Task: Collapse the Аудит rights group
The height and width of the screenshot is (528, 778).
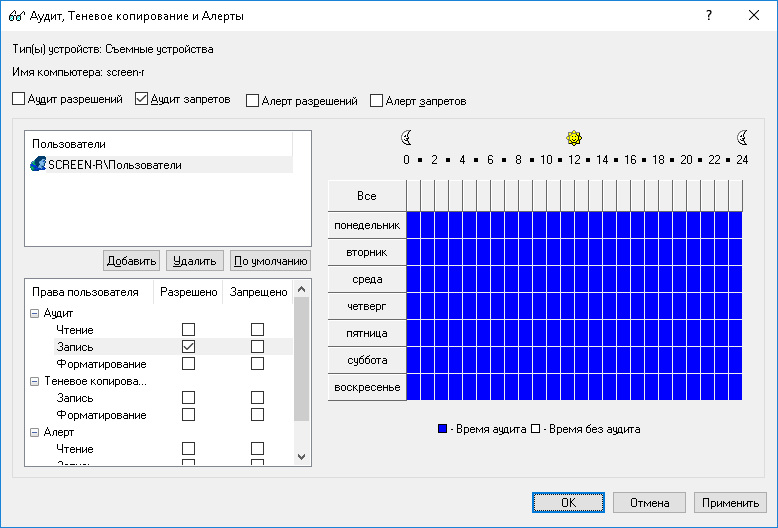Action: click(35, 313)
